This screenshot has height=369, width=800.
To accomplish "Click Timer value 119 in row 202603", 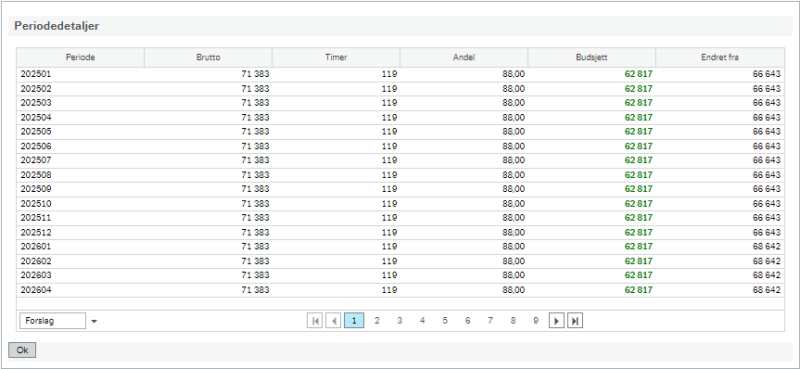I will 389,276.
